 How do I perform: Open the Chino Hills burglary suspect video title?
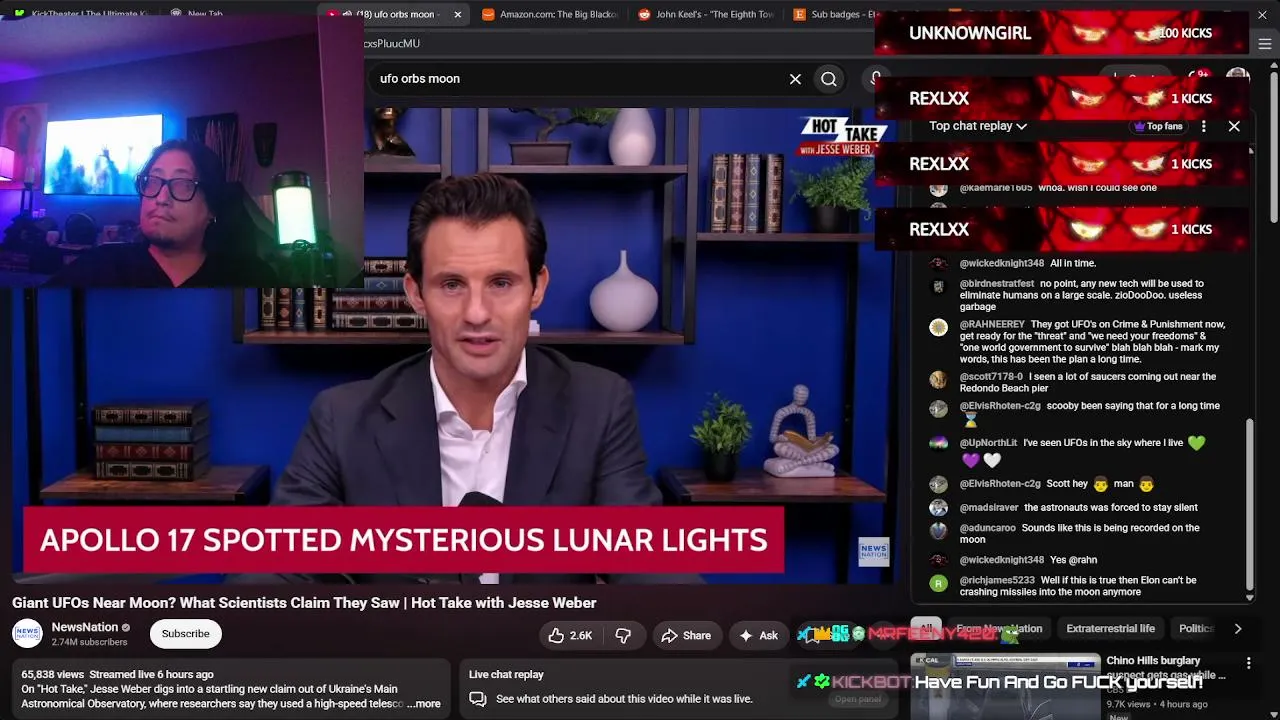pyautogui.click(x=1166, y=667)
